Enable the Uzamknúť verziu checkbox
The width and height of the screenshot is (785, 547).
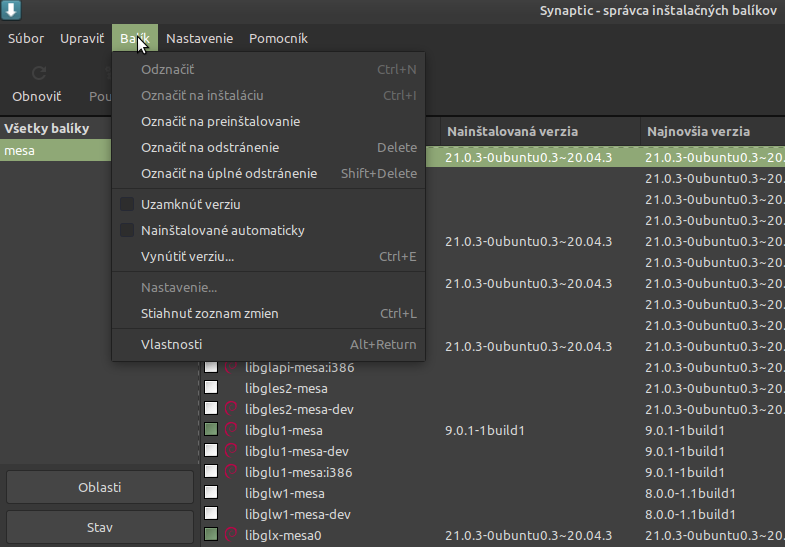pyautogui.click(x=127, y=204)
